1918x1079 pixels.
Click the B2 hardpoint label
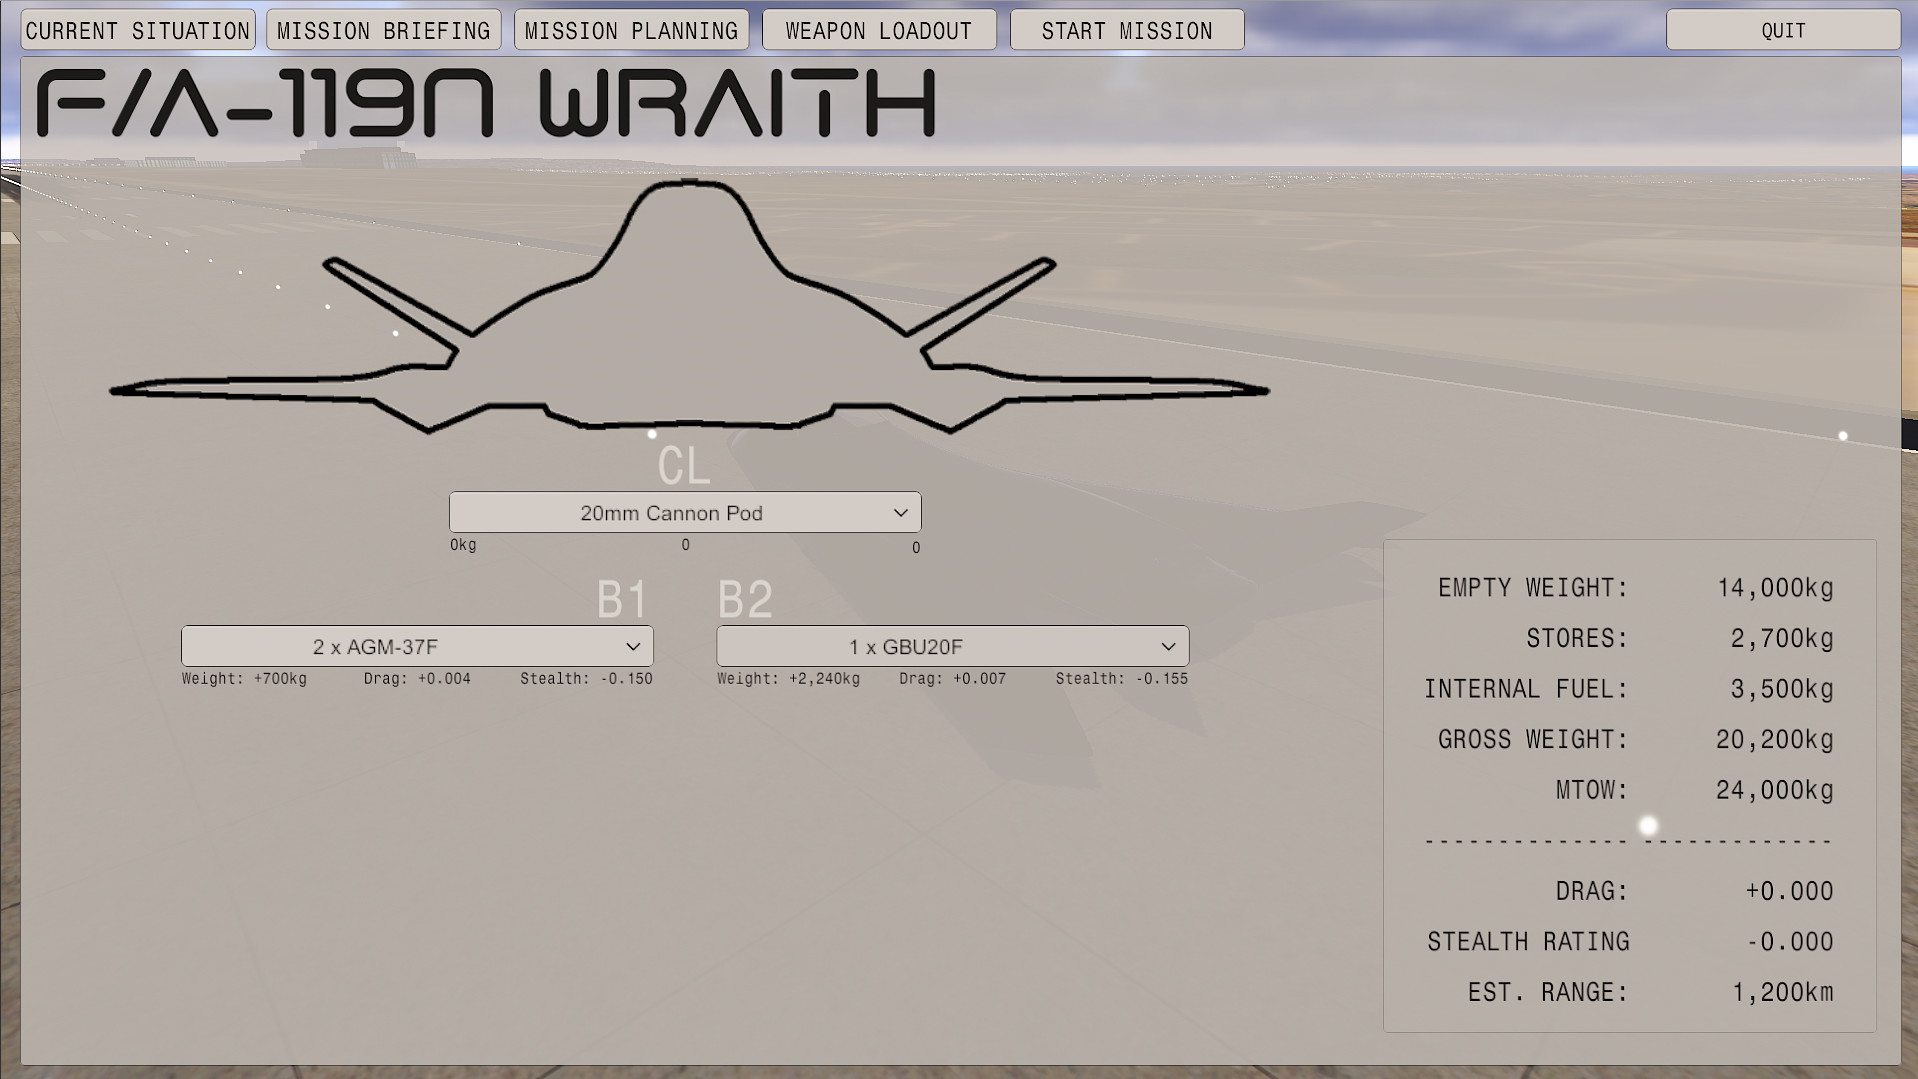click(745, 598)
